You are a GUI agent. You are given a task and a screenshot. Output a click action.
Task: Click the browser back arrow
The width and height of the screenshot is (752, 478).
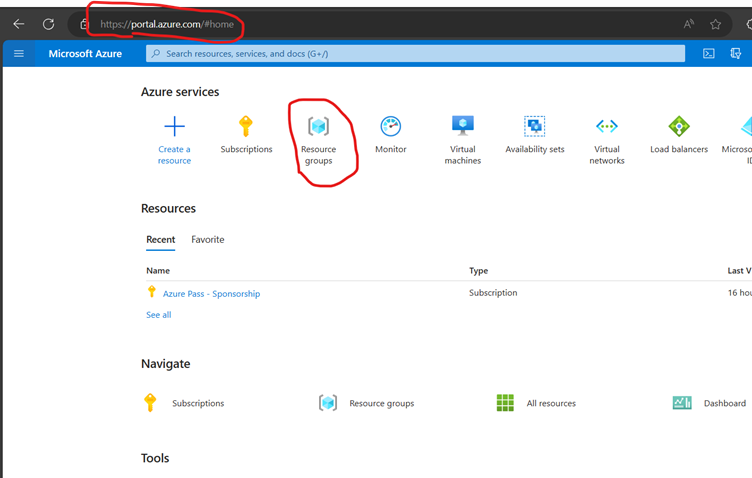tap(18, 24)
